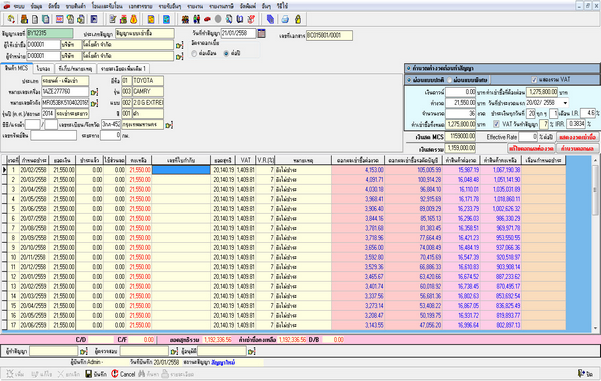Switch to the ใบจอง tab
This screenshot has height=381, width=601.
click(43, 69)
